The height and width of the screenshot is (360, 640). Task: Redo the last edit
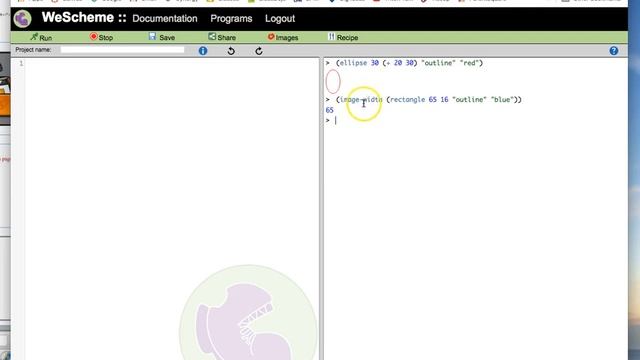(x=259, y=51)
